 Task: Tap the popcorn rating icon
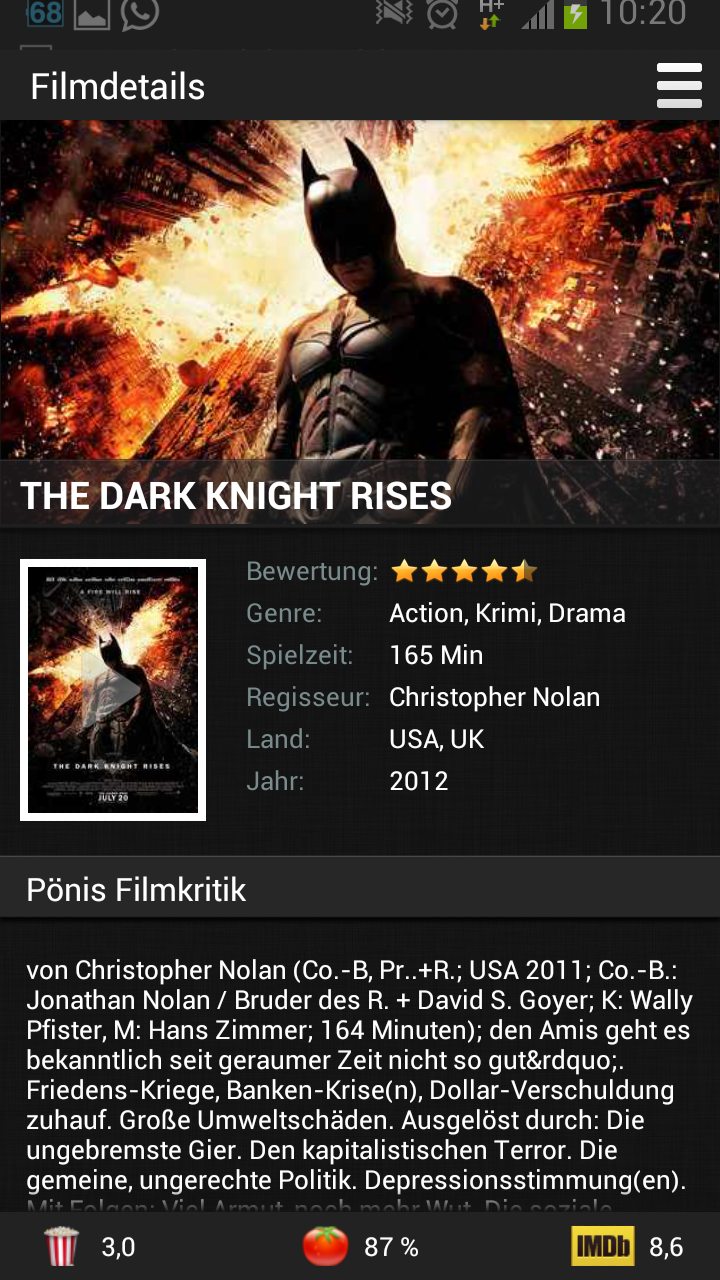pos(61,1247)
